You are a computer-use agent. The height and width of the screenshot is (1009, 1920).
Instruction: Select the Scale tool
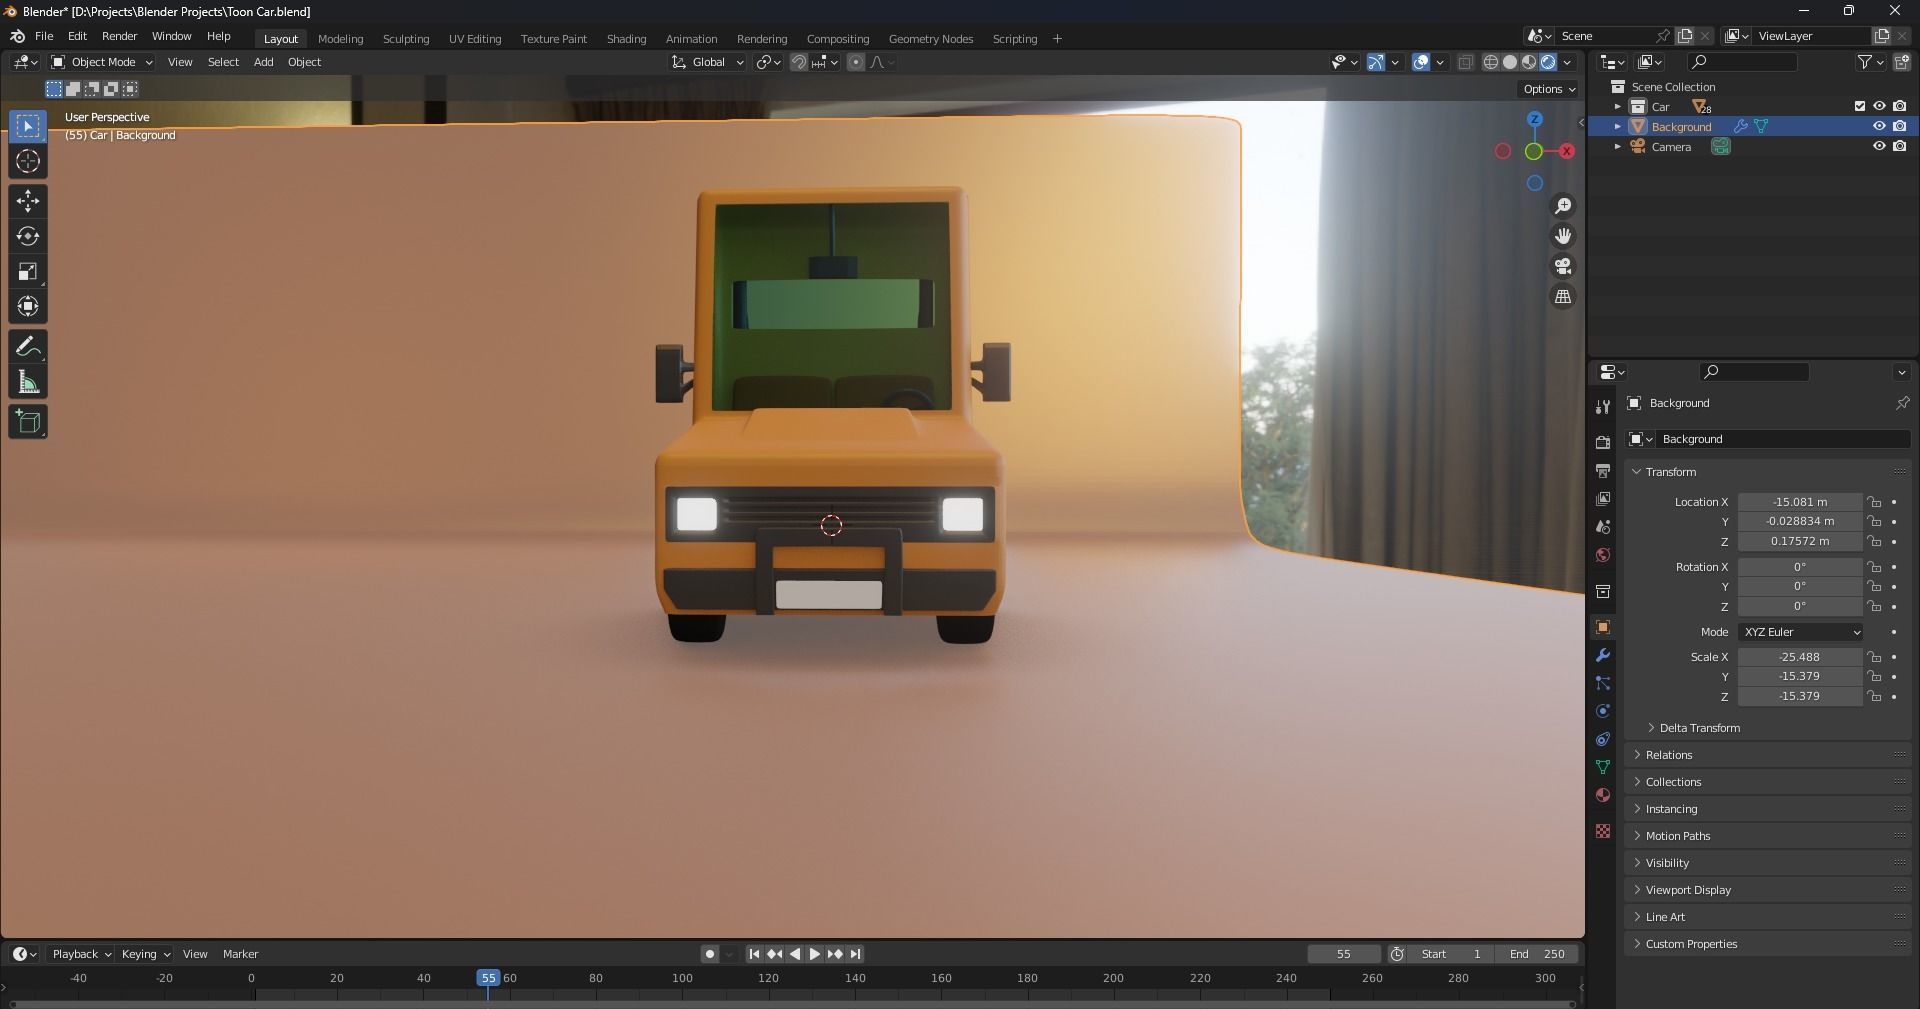coord(27,271)
